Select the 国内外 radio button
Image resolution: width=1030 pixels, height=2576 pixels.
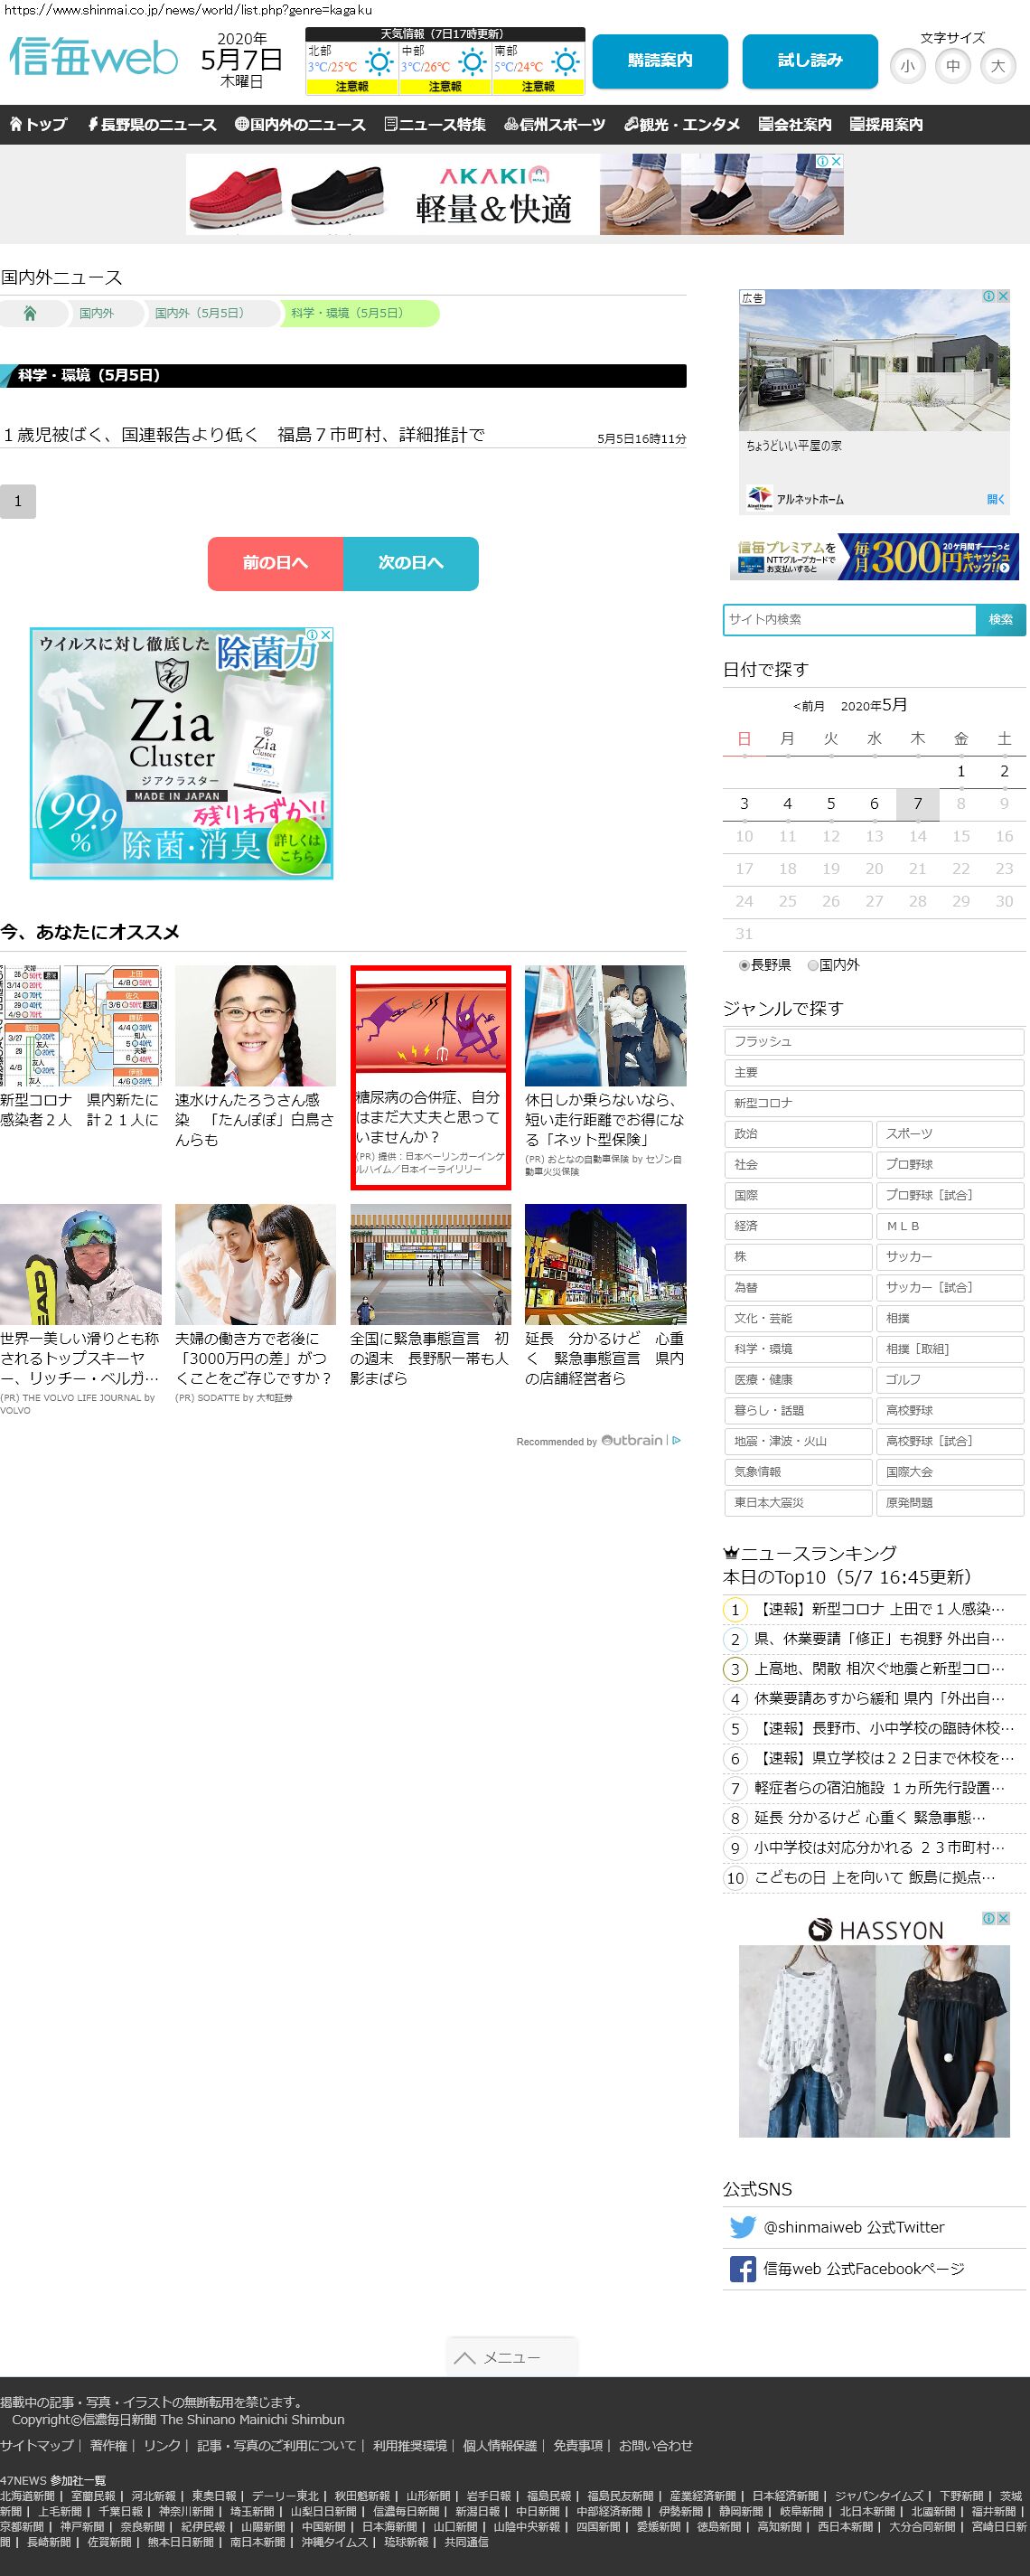(x=813, y=965)
